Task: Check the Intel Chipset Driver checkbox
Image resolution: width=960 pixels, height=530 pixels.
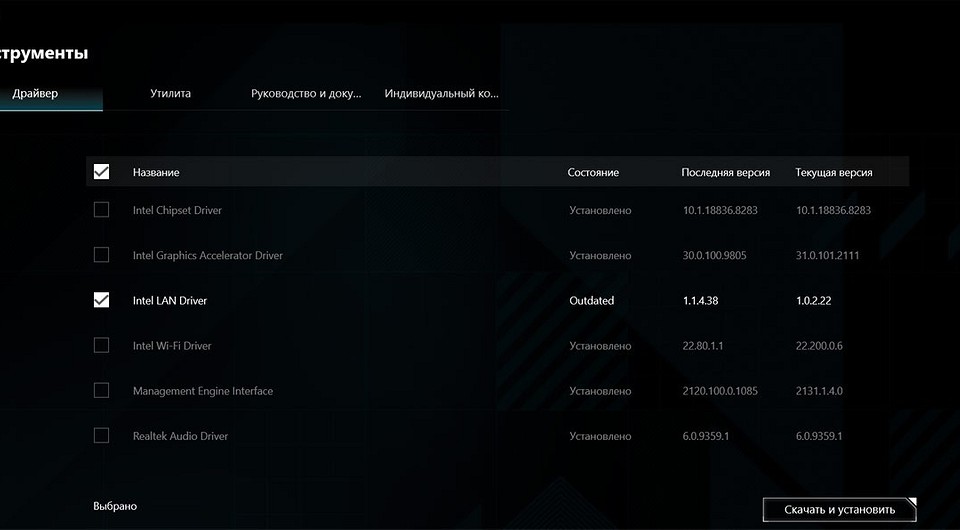Action: 102,210
